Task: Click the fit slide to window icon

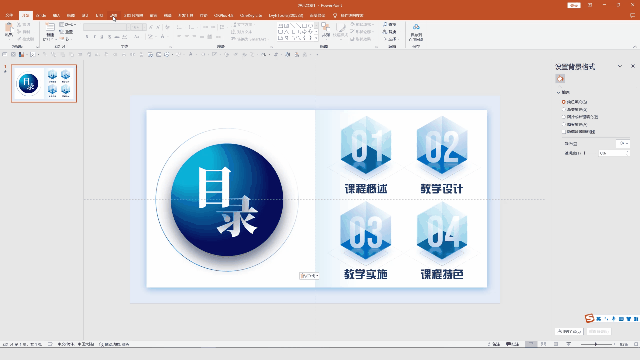Action: click(636, 344)
